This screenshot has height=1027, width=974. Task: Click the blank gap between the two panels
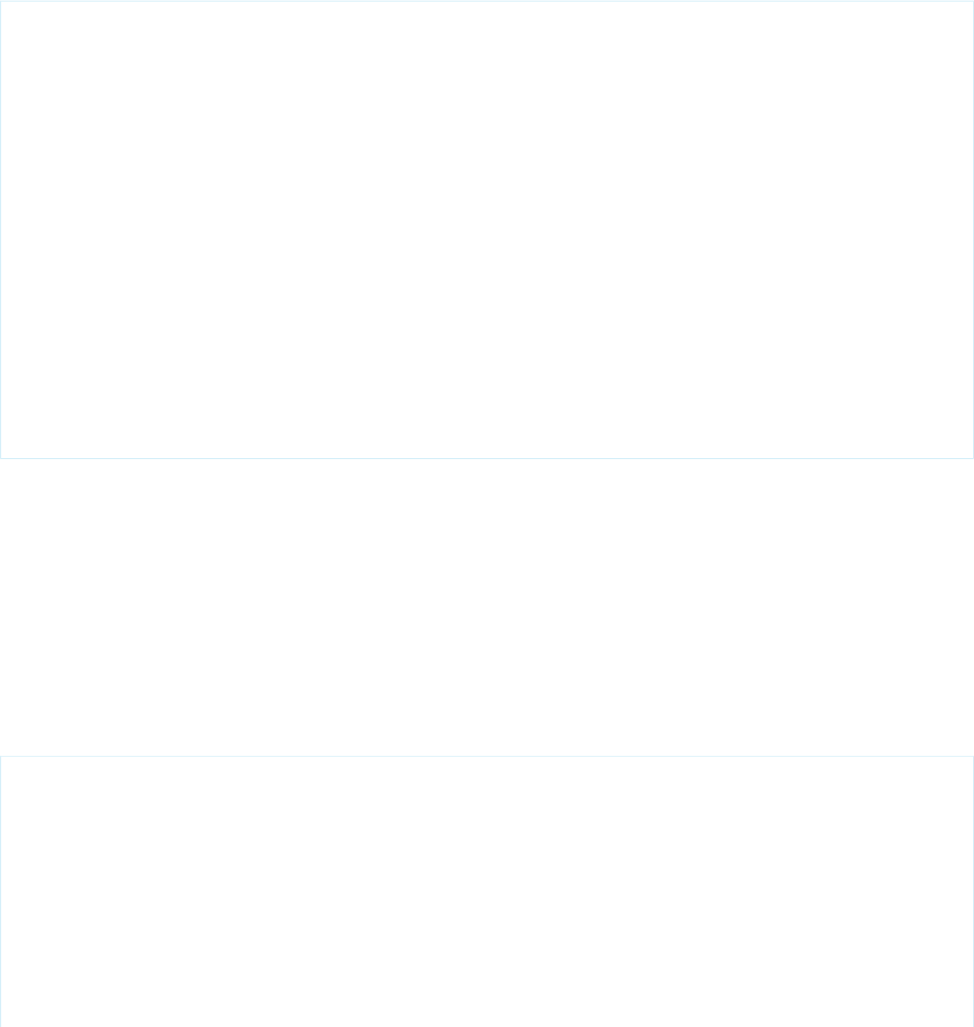[x=487, y=607]
